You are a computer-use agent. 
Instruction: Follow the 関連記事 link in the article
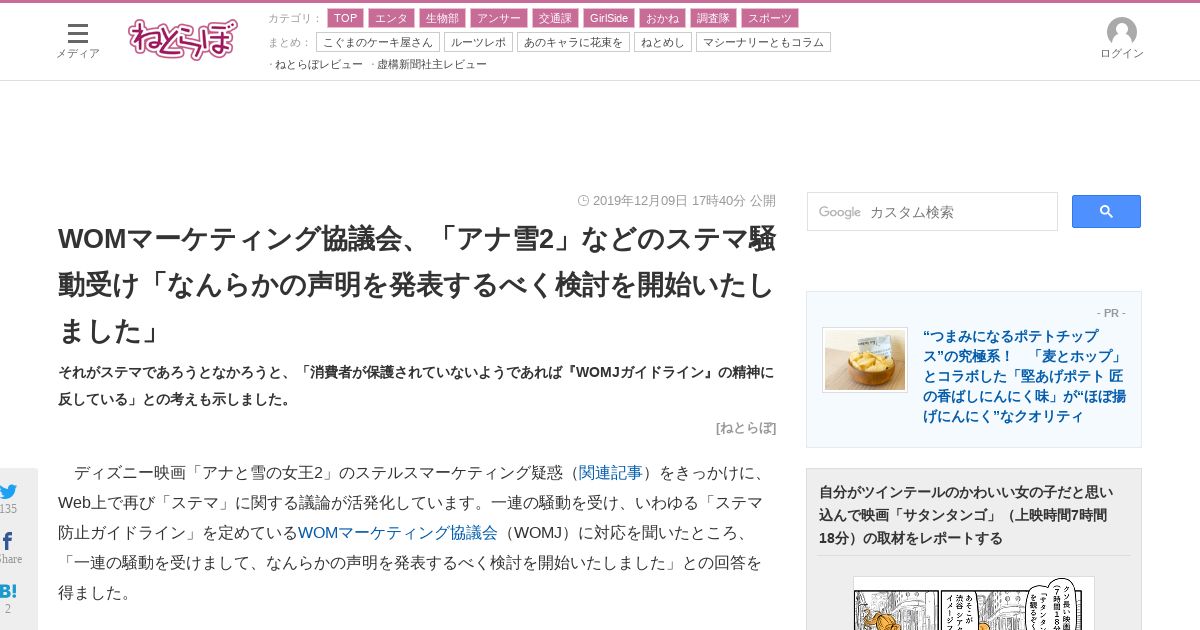(x=611, y=472)
